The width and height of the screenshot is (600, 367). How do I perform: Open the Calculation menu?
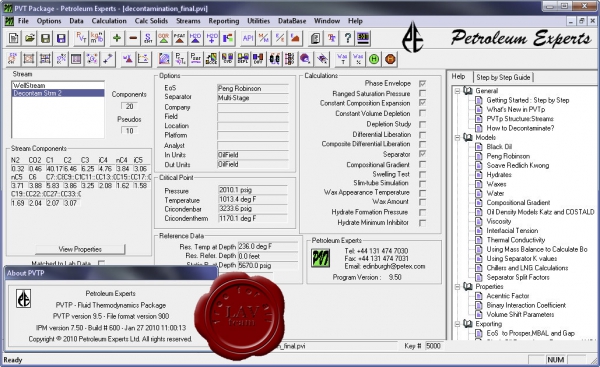pos(109,21)
